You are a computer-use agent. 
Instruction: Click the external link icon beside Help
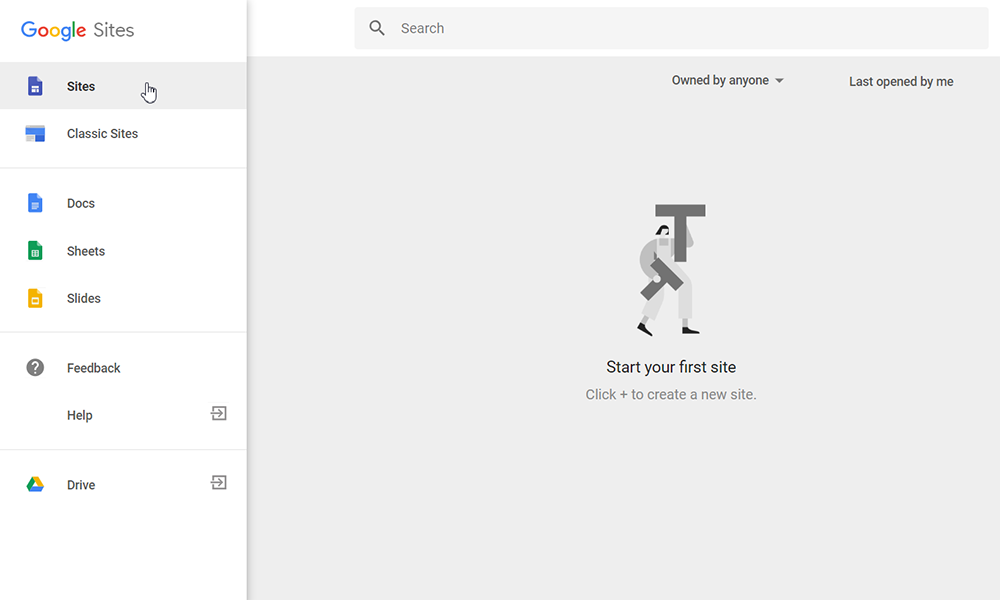point(218,414)
